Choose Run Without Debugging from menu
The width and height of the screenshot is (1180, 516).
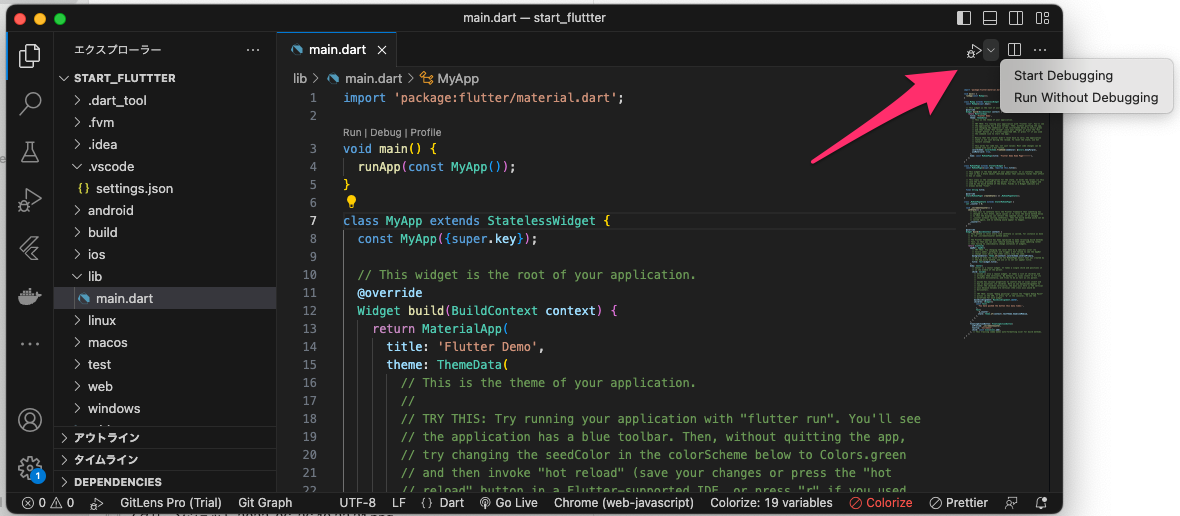[x=1086, y=98]
